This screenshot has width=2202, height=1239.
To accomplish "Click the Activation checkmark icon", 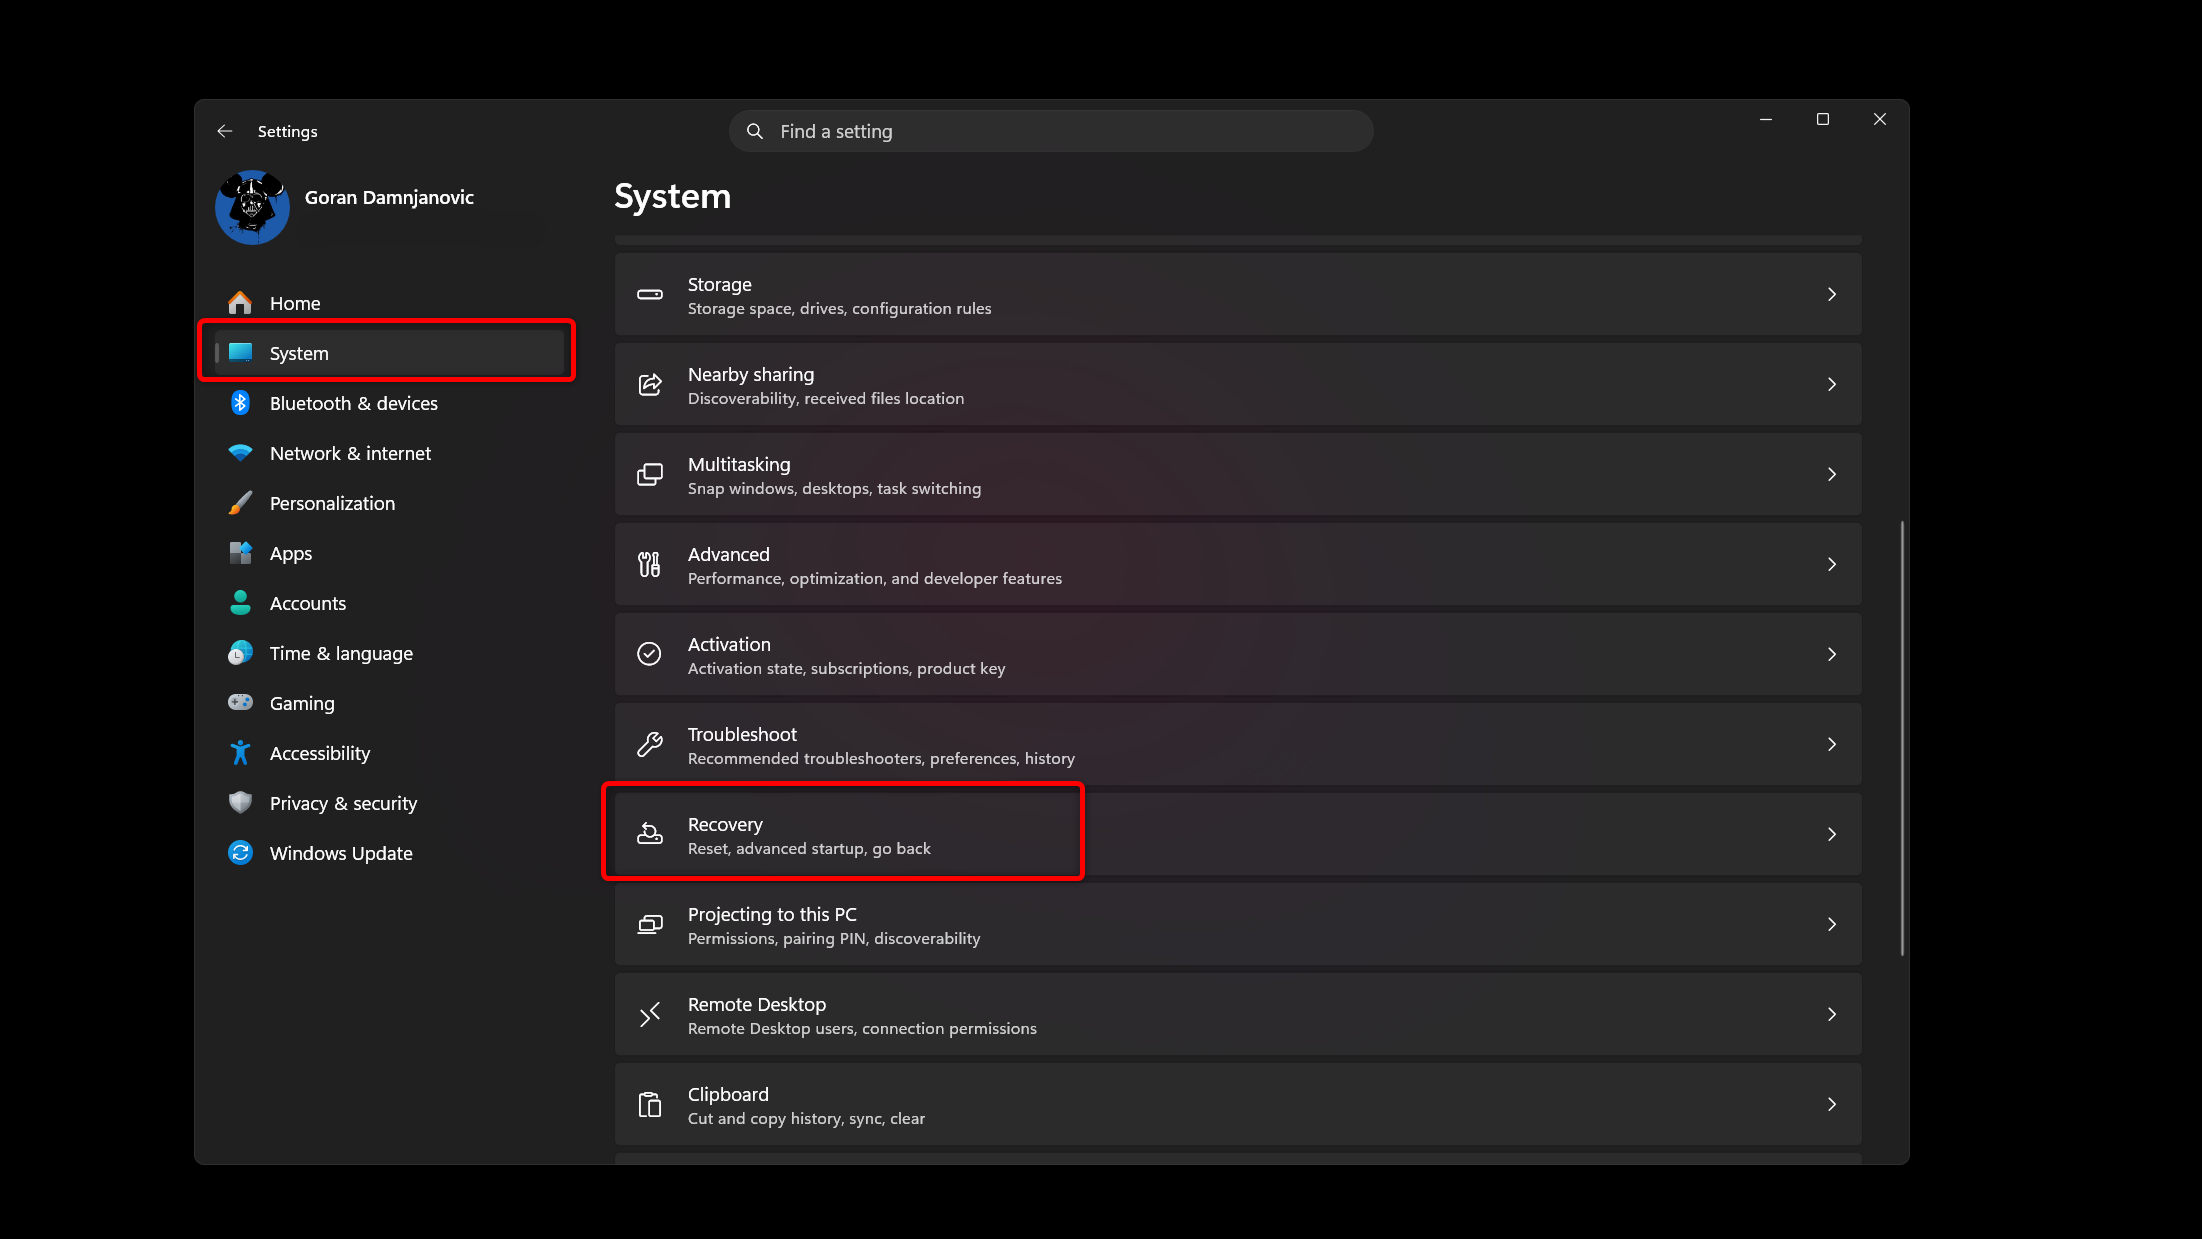I will coord(650,654).
